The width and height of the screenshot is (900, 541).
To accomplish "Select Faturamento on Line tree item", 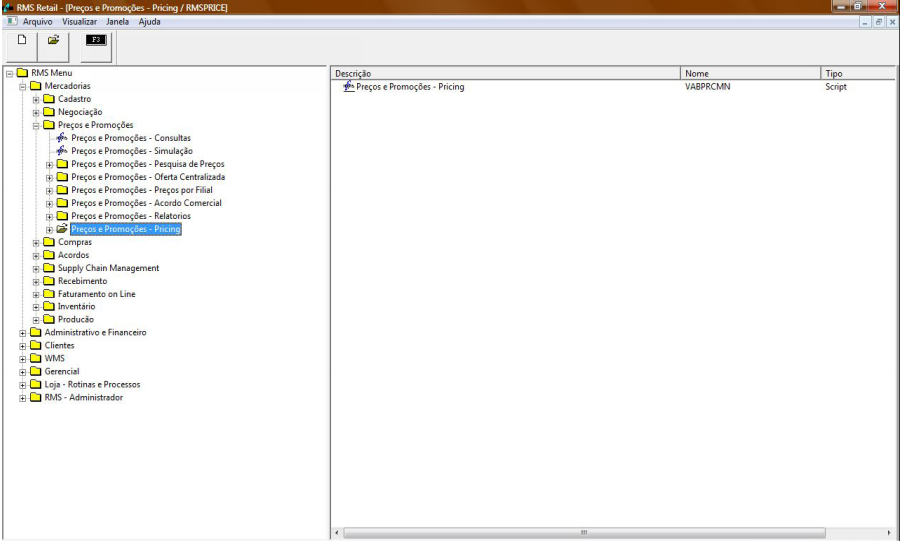I will point(96,294).
